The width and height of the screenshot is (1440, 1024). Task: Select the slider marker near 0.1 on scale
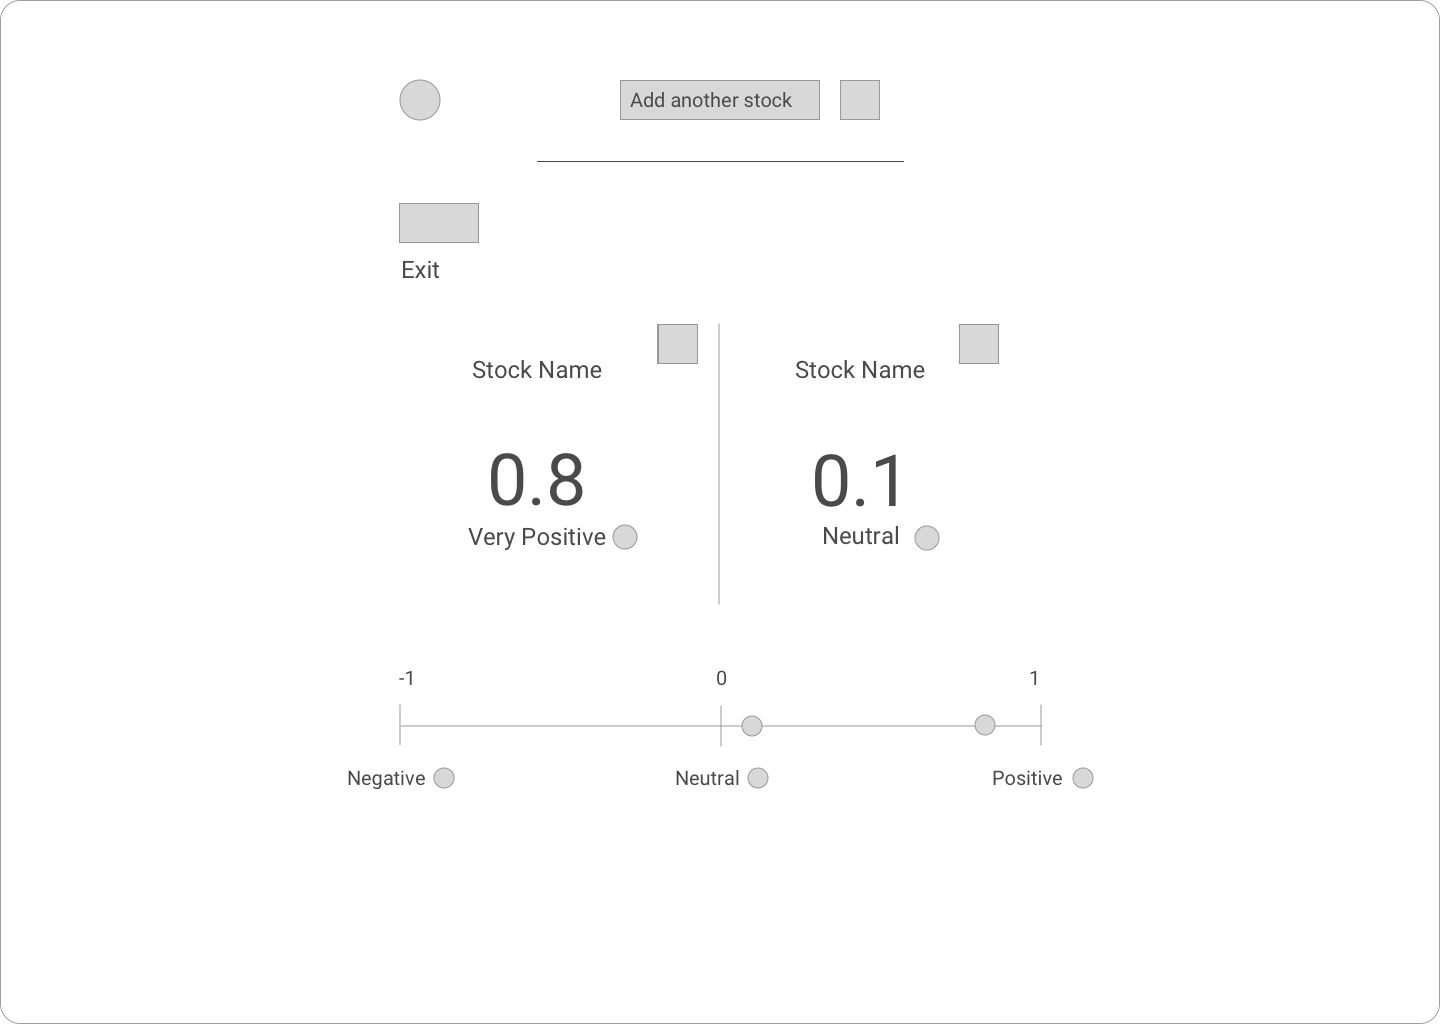point(752,726)
